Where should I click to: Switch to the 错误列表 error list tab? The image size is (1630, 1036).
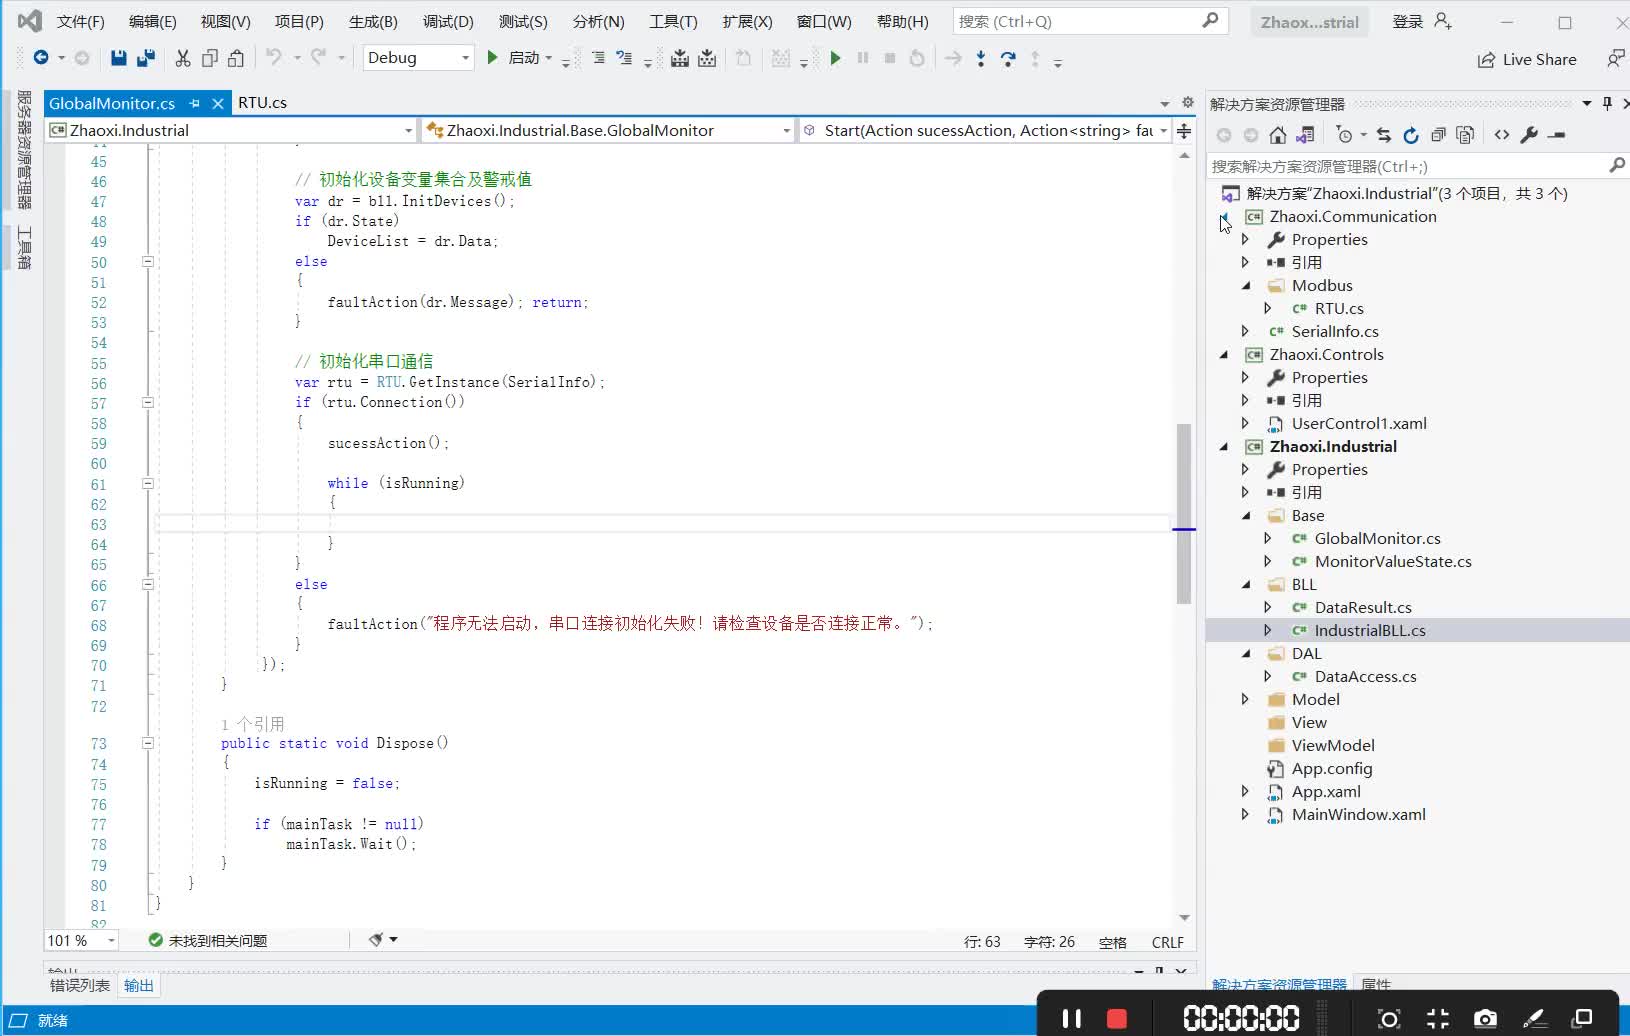coord(80,986)
